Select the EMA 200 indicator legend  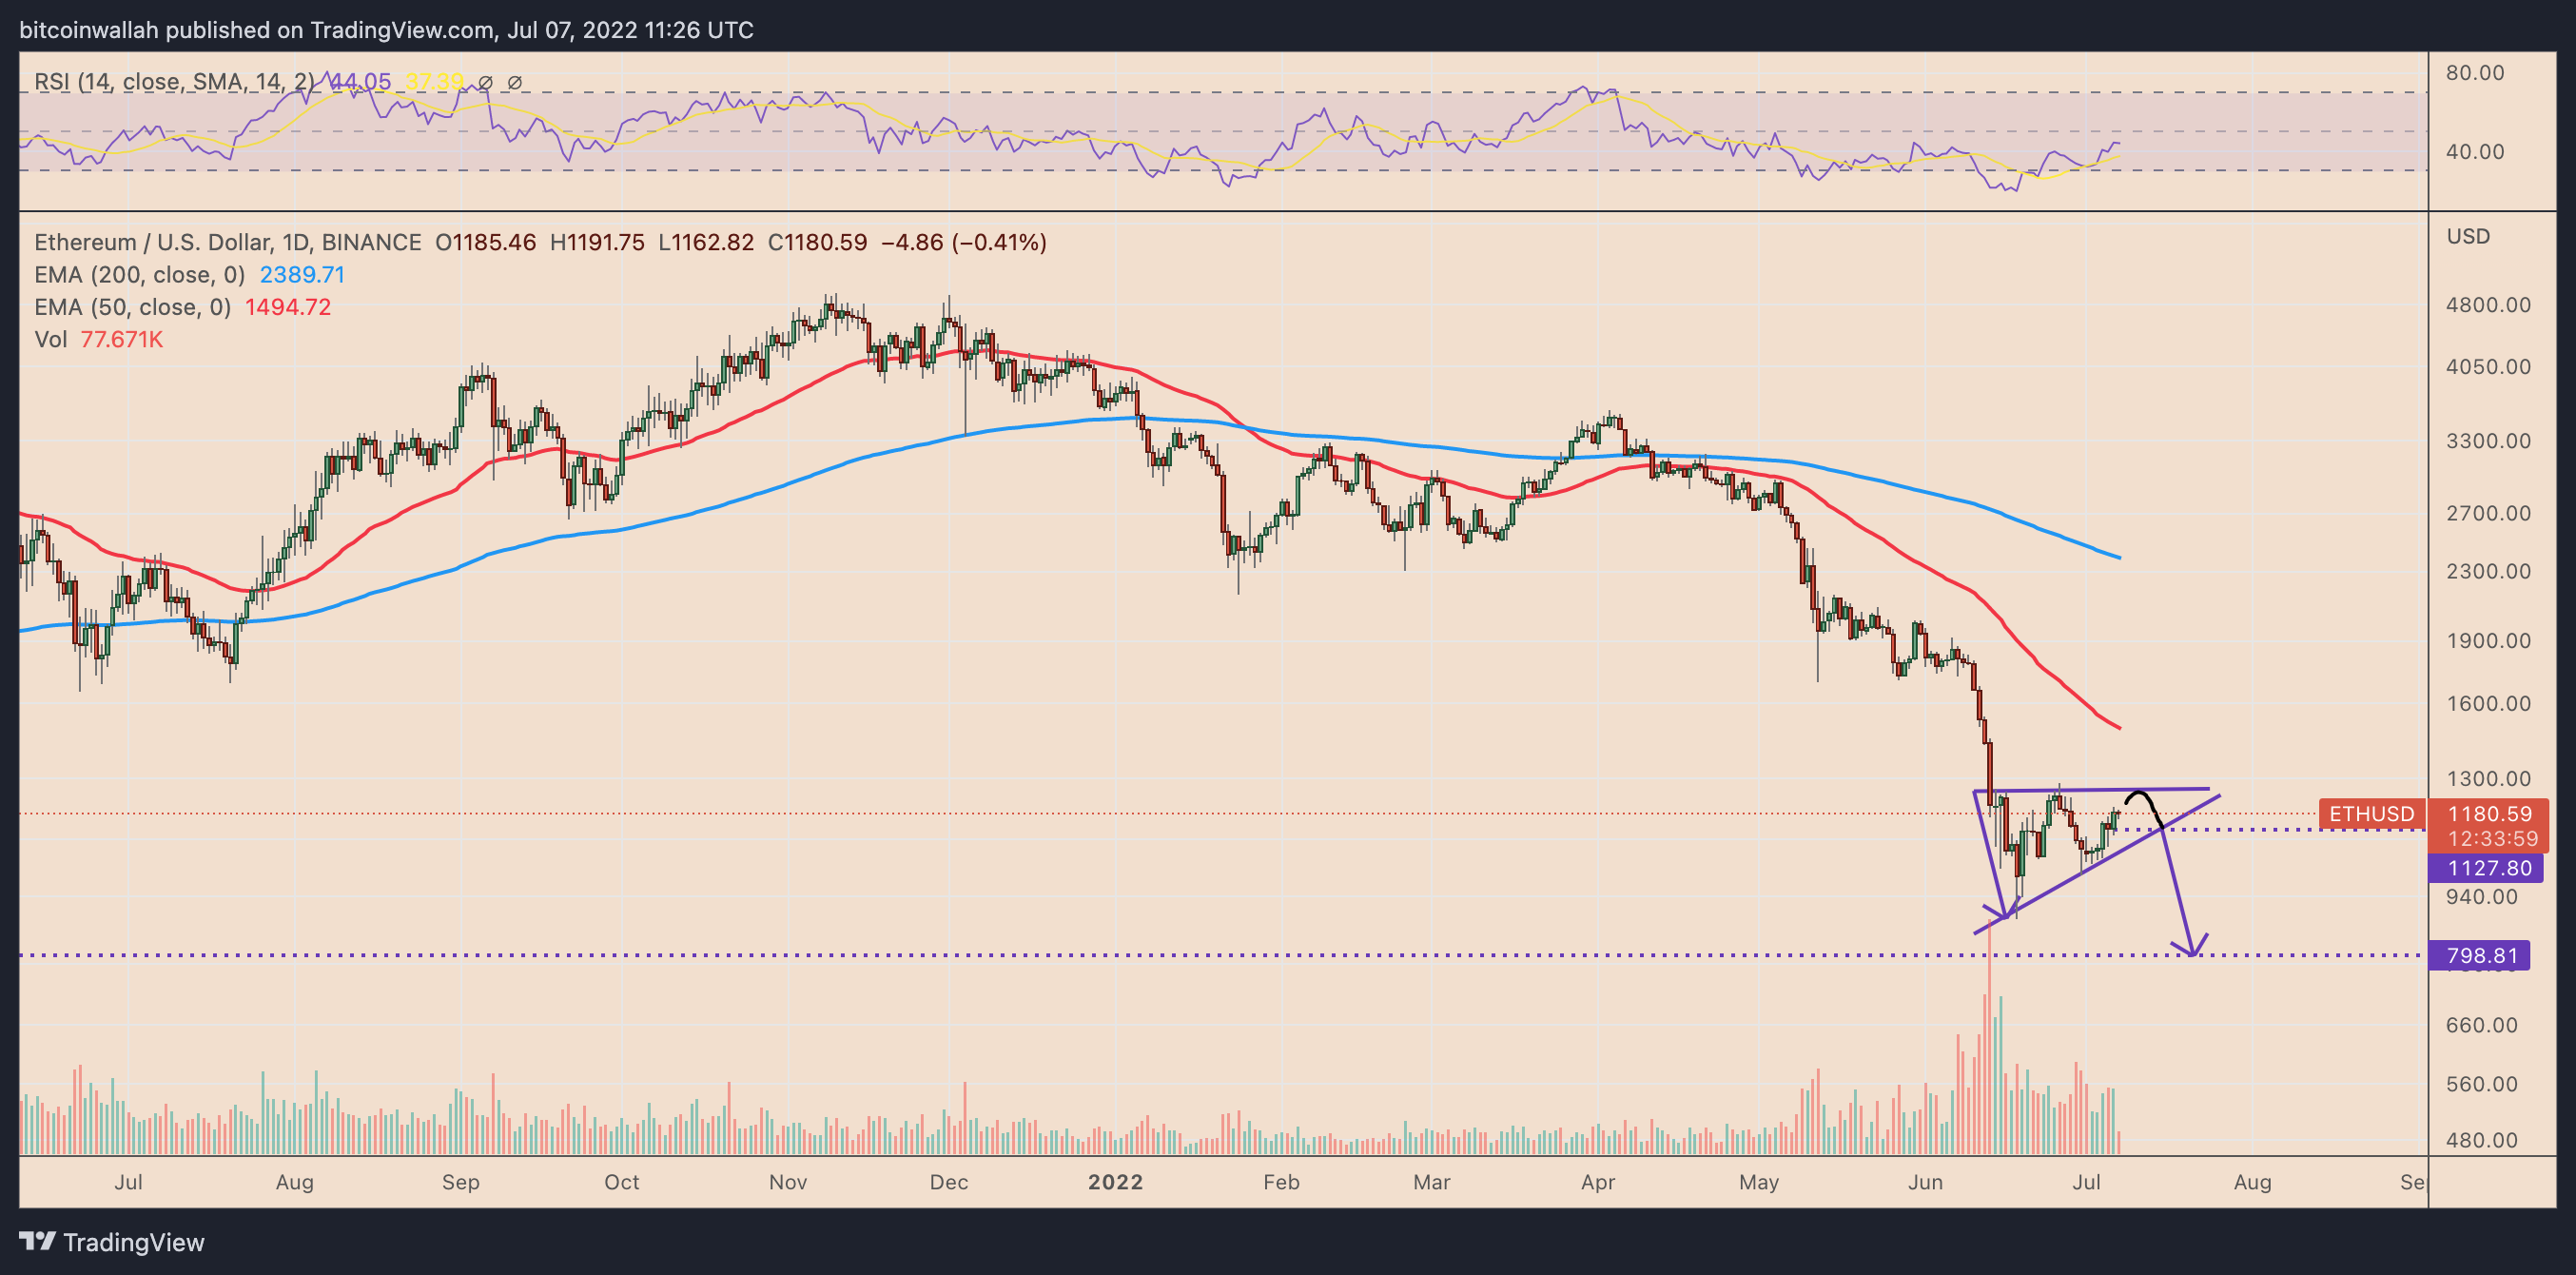coord(140,274)
